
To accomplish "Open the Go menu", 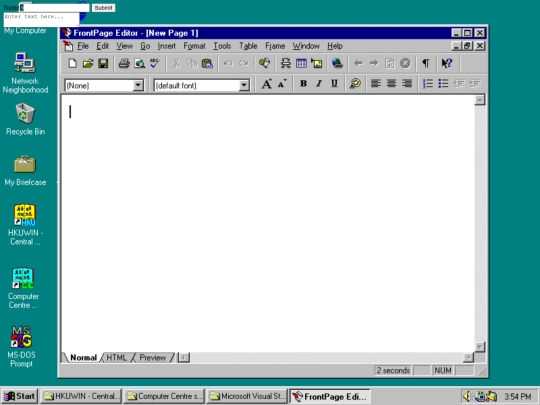I will point(145,46).
